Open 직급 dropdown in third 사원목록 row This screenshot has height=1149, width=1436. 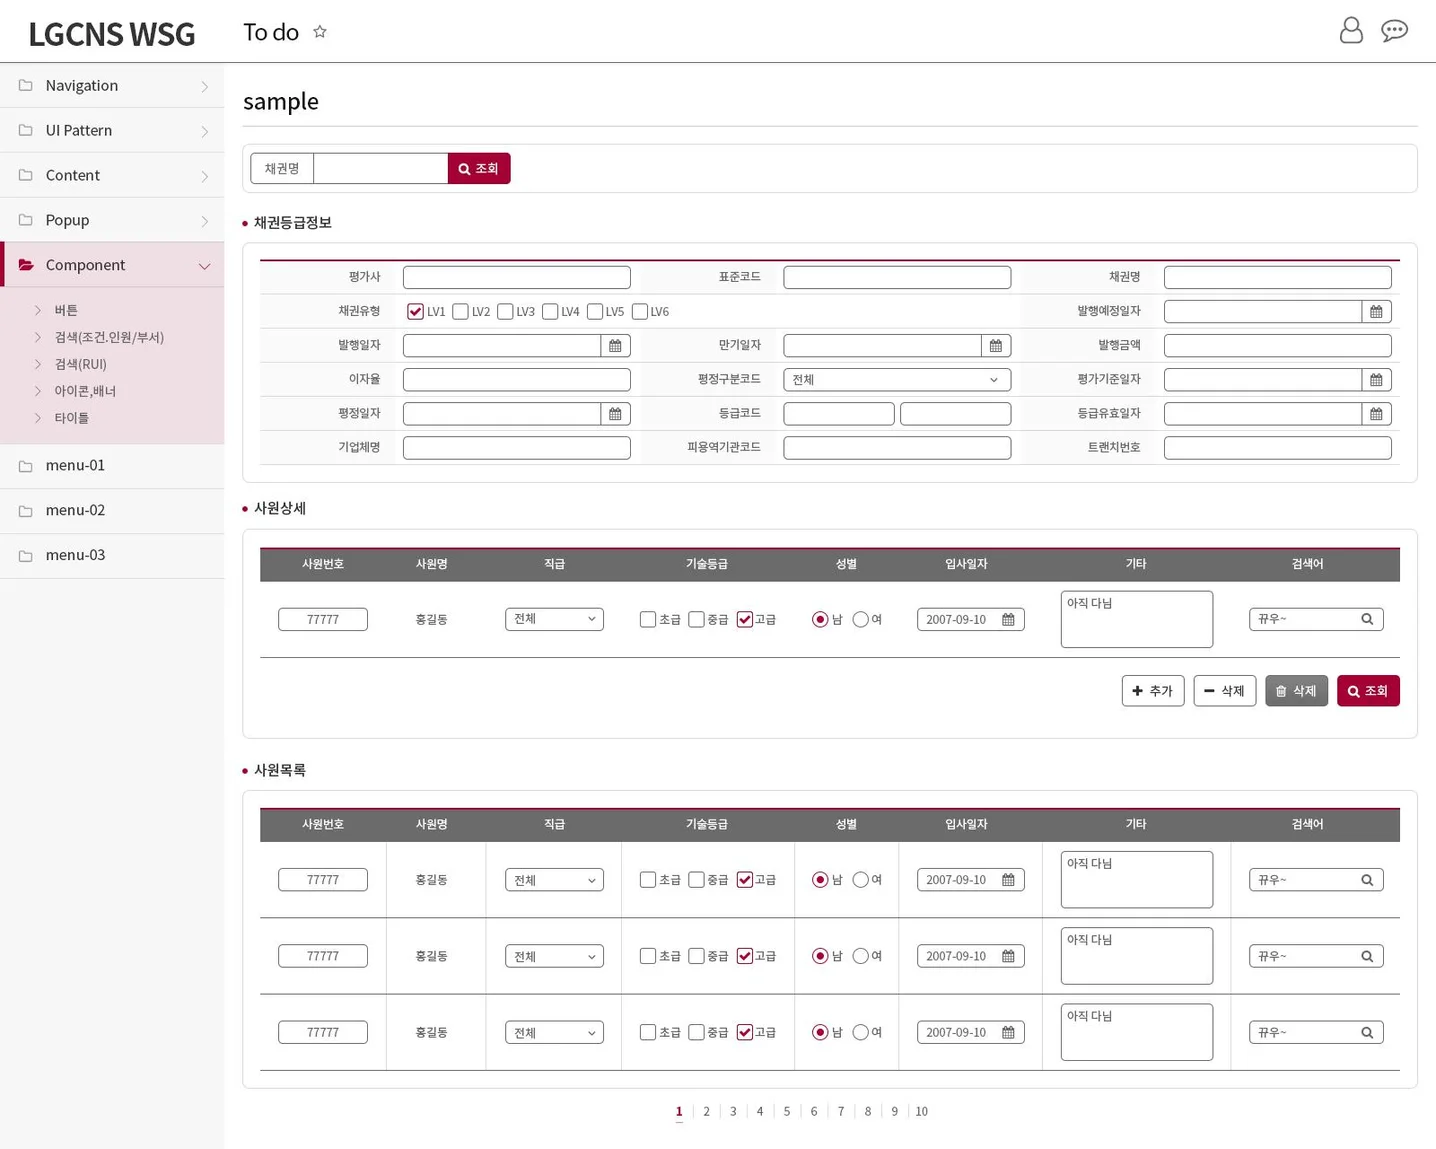554,1032
